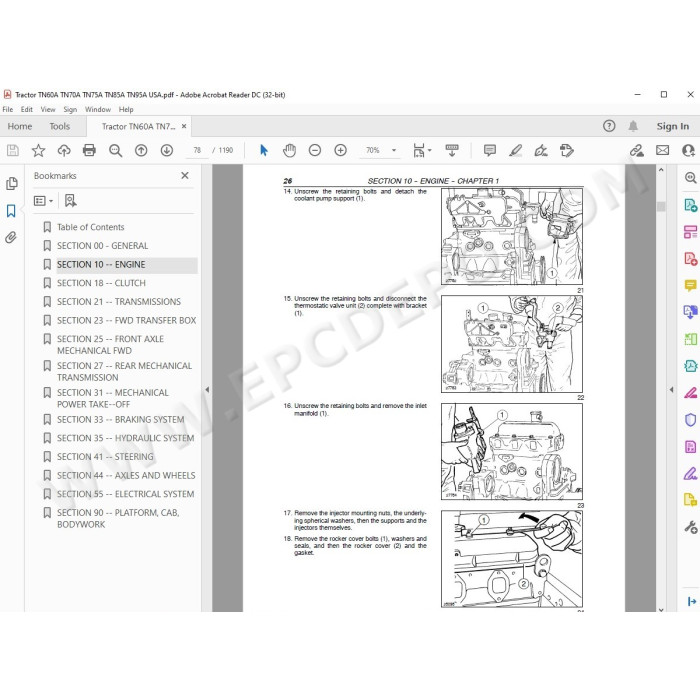Click the Save file icon
700x700 pixels.
pyautogui.click(x=13, y=150)
